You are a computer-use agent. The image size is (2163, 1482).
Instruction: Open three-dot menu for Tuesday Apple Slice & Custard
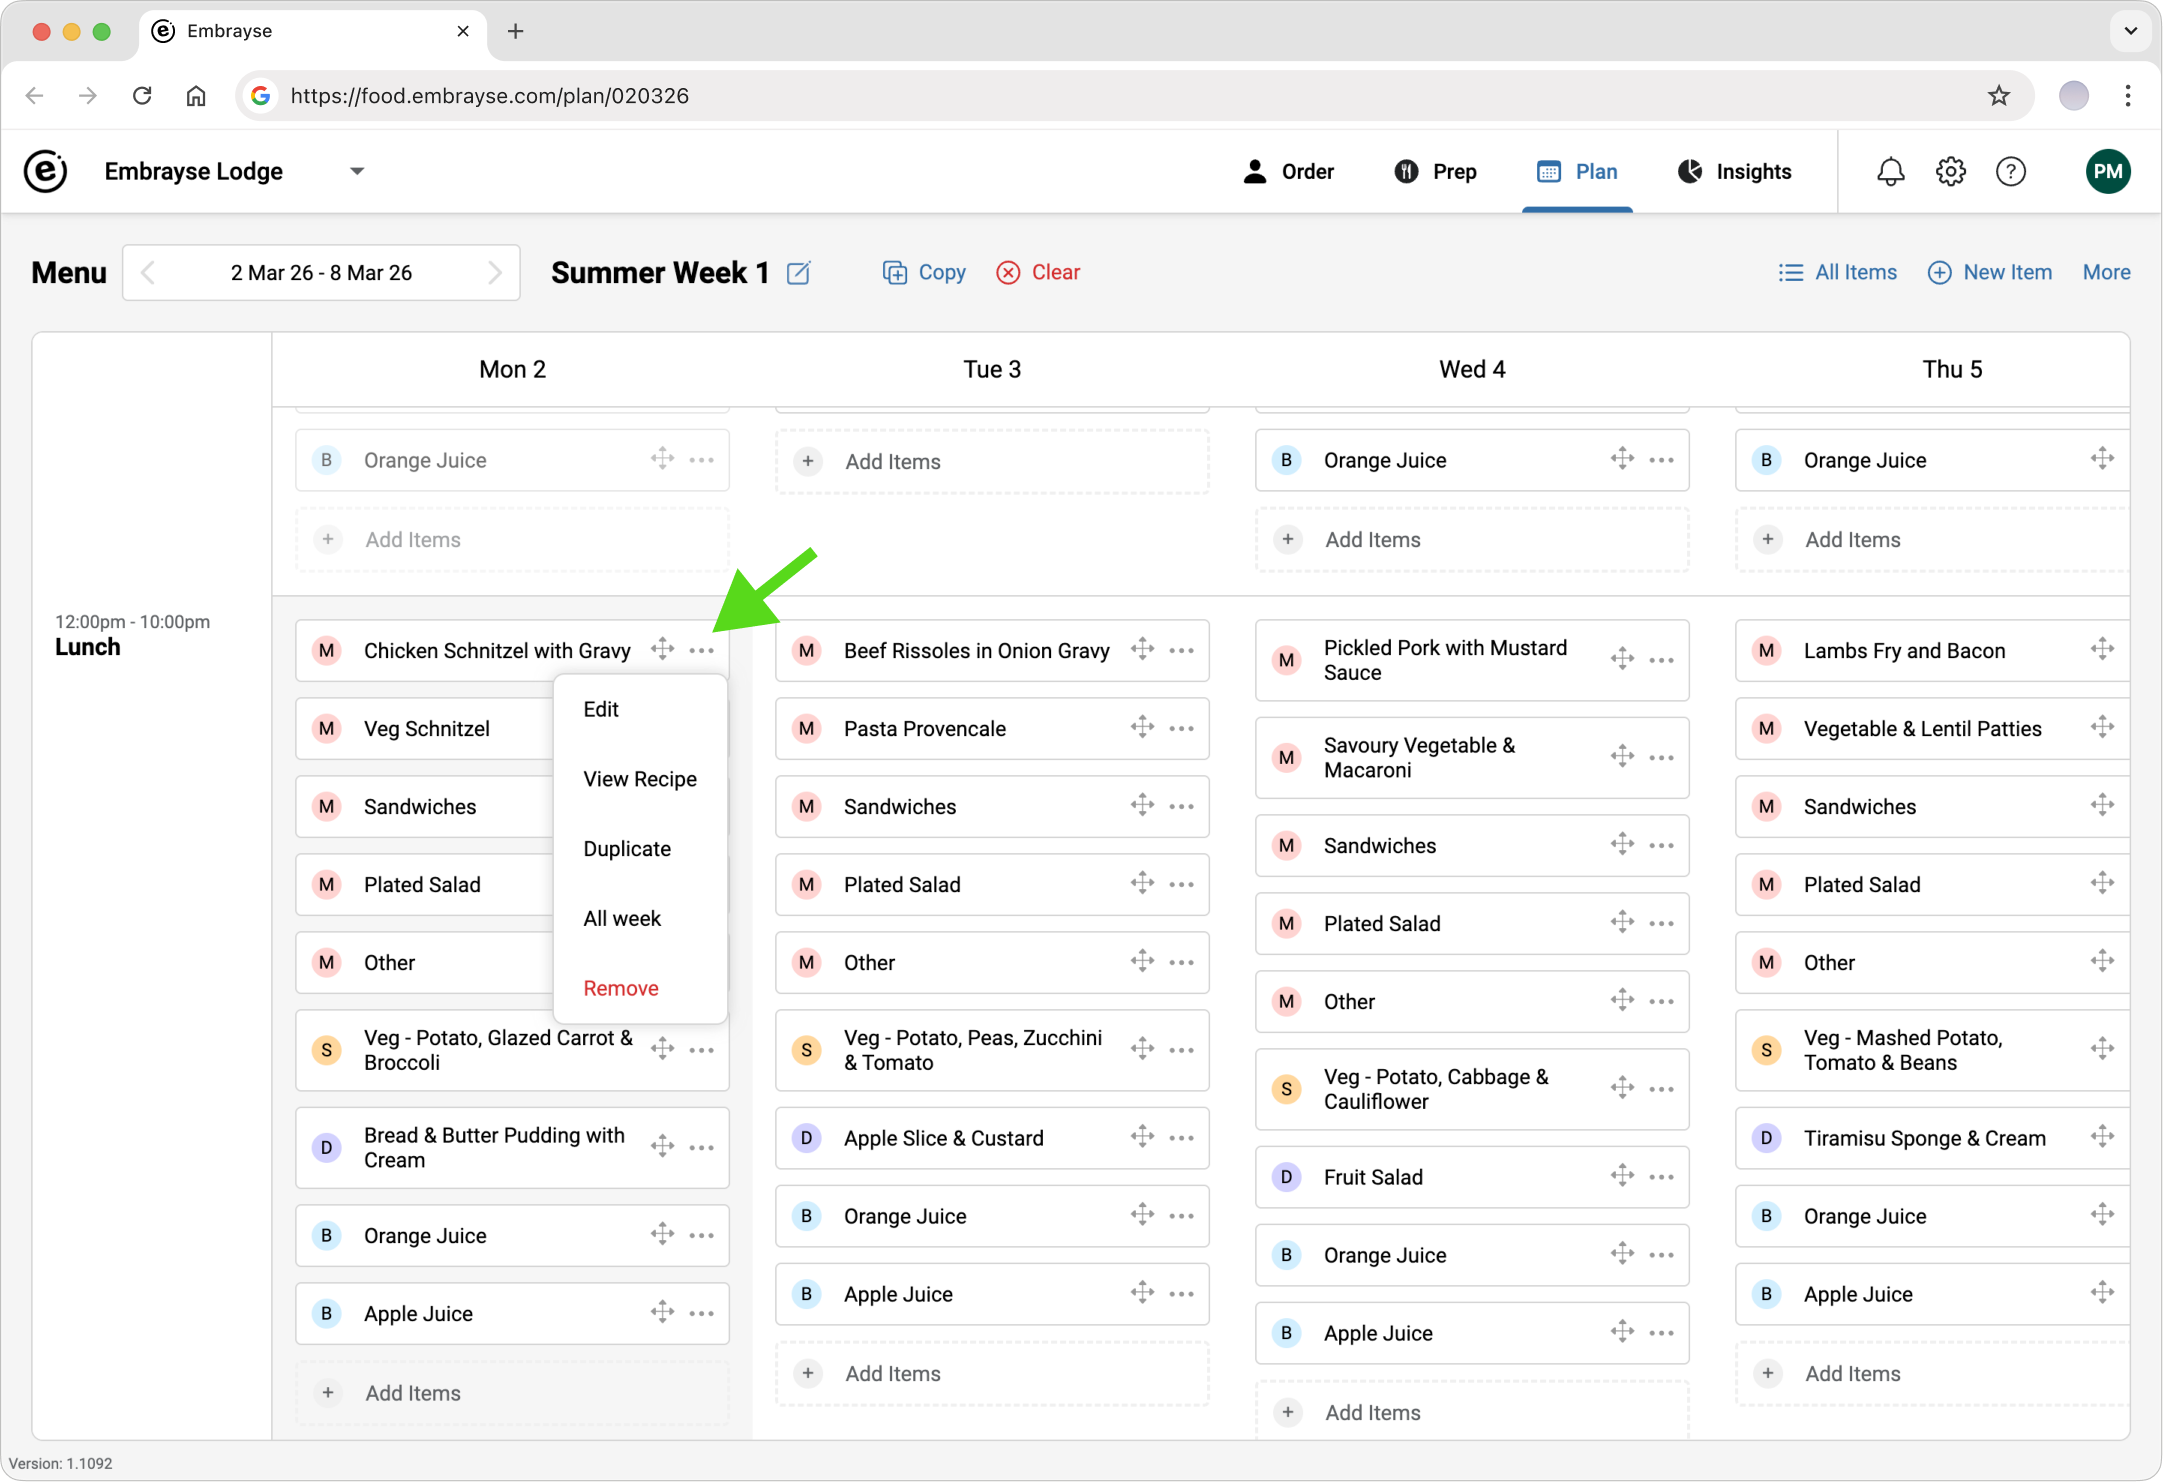pos(1182,1138)
